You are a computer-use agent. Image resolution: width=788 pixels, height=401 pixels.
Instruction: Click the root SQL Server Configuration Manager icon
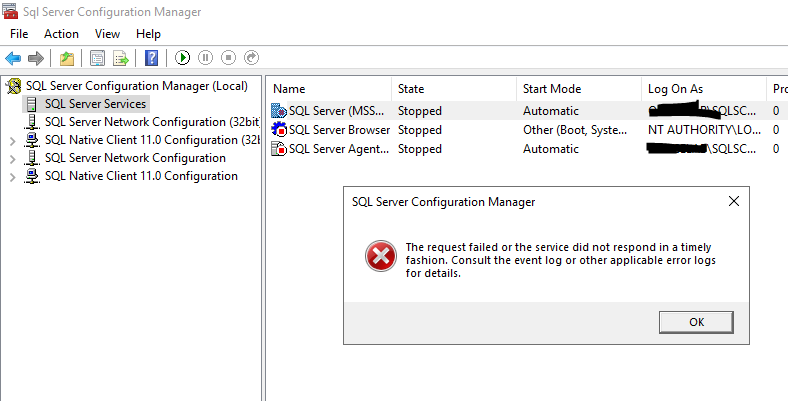15,86
